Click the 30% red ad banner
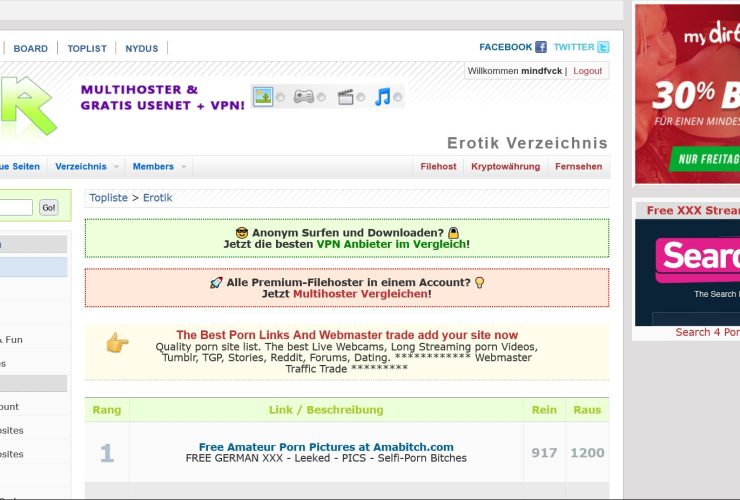The width and height of the screenshot is (740, 500). point(687,93)
